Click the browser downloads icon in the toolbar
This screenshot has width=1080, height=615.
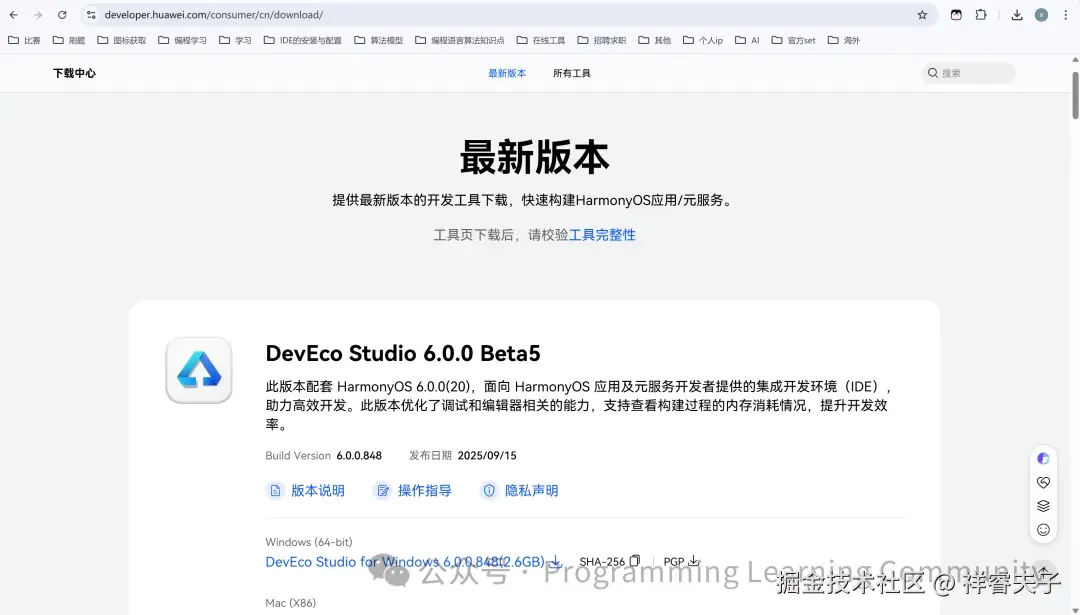[x=1018, y=14]
